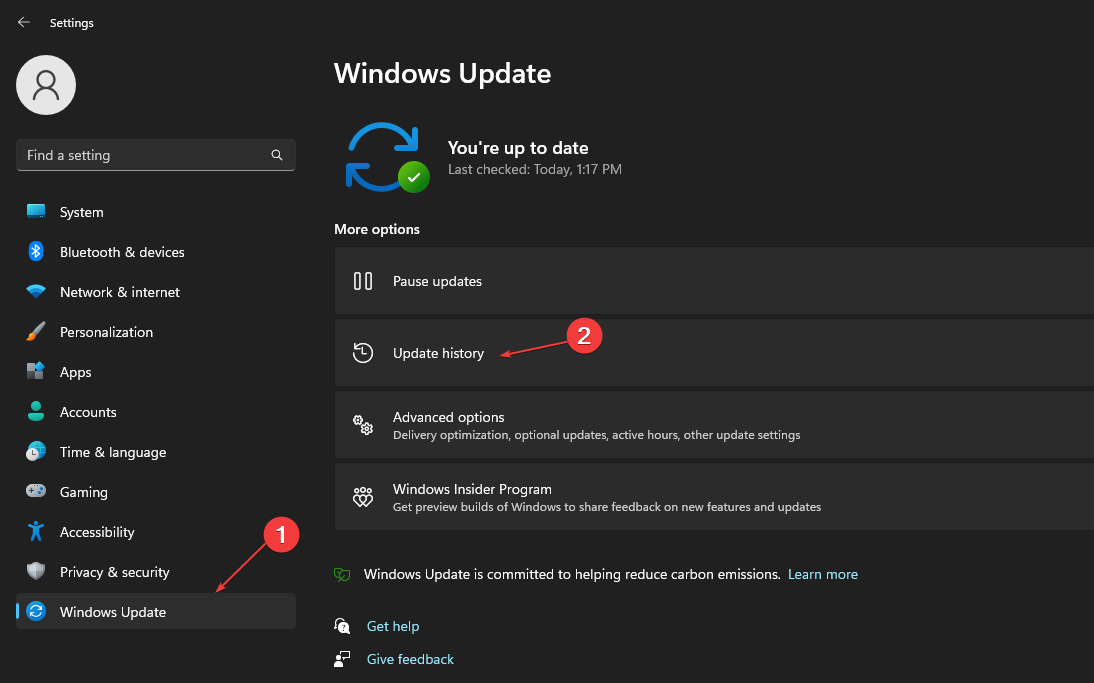Click the Personalization paintbrush icon
1094x683 pixels.
click(x=36, y=331)
